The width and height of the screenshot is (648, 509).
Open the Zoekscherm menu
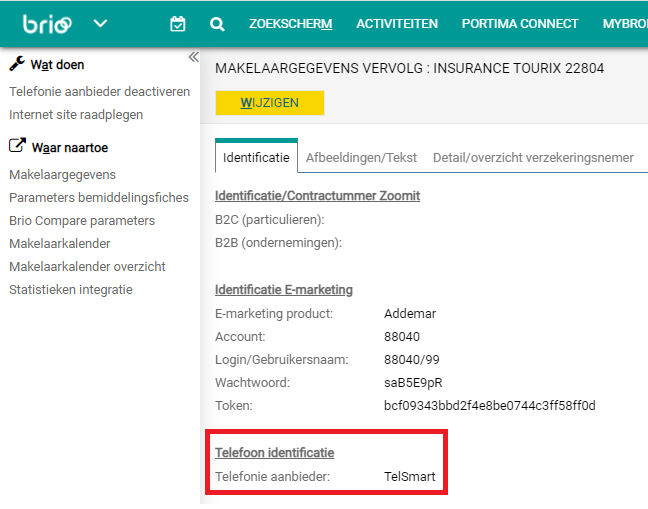tap(290, 24)
